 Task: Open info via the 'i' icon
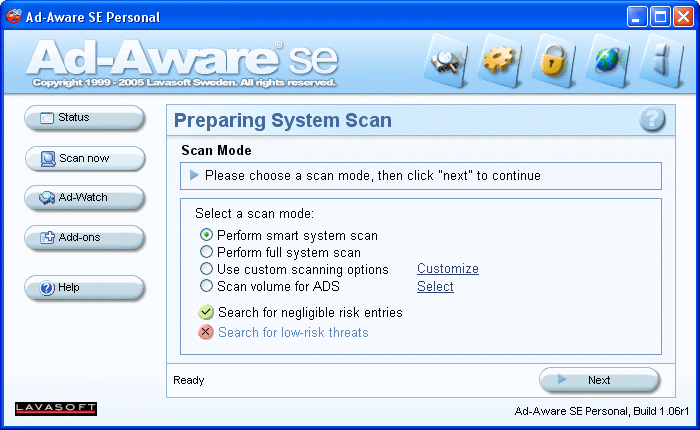661,61
